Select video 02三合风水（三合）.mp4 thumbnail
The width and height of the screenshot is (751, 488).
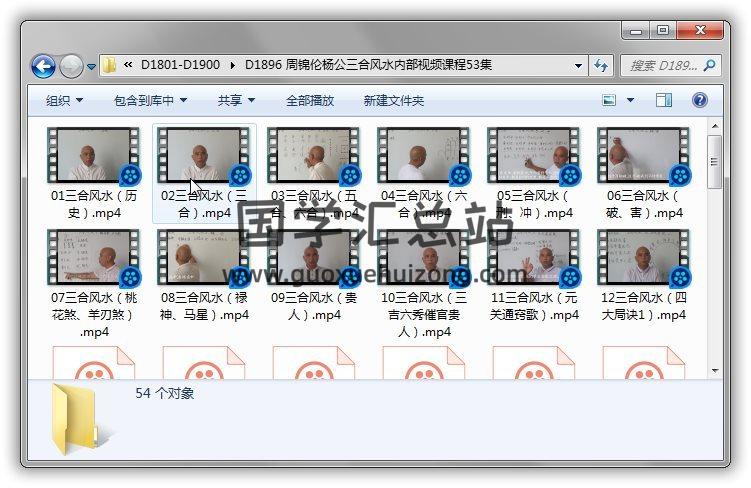(x=204, y=155)
